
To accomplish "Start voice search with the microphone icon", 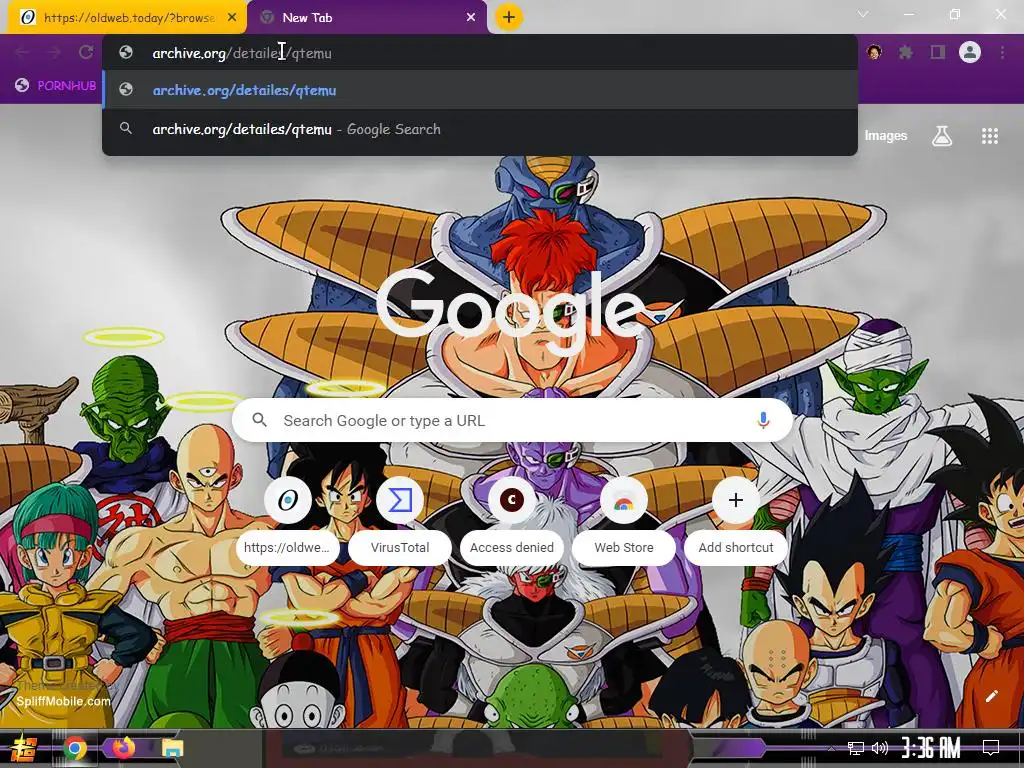I will pos(763,421).
